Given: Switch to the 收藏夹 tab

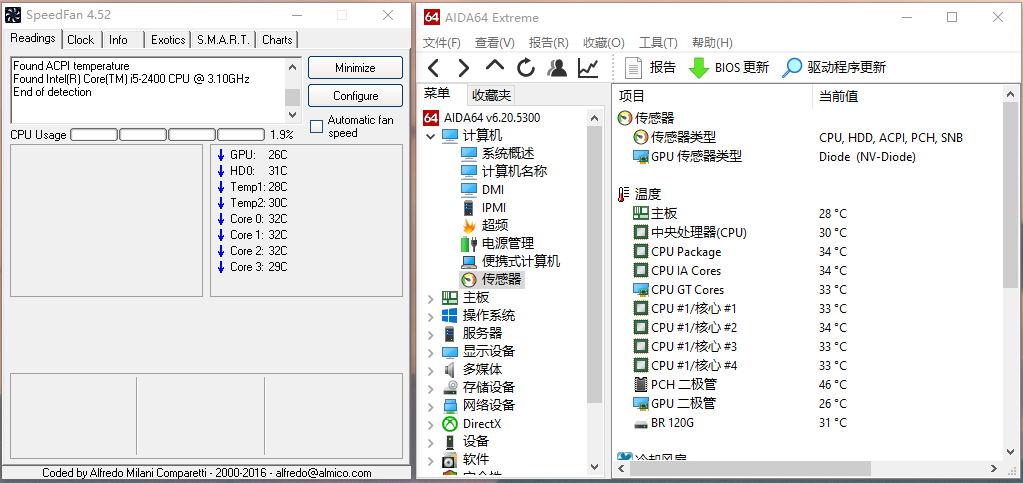Looking at the screenshot, I should (x=491, y=95).
